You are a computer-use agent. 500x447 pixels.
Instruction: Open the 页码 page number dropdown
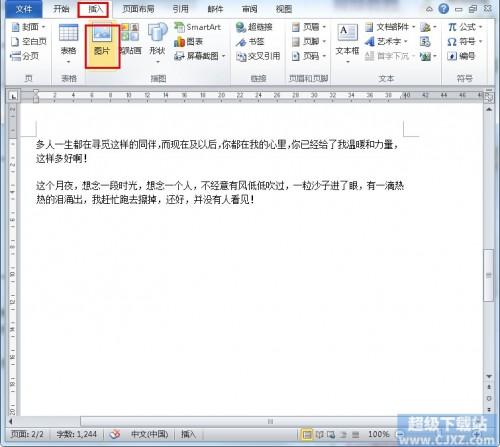[x=309, y=56]
